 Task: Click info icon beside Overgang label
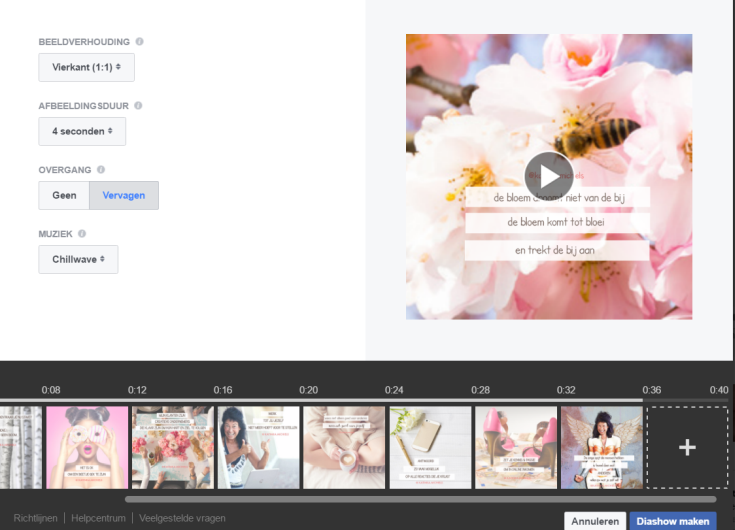coord(101,170)
